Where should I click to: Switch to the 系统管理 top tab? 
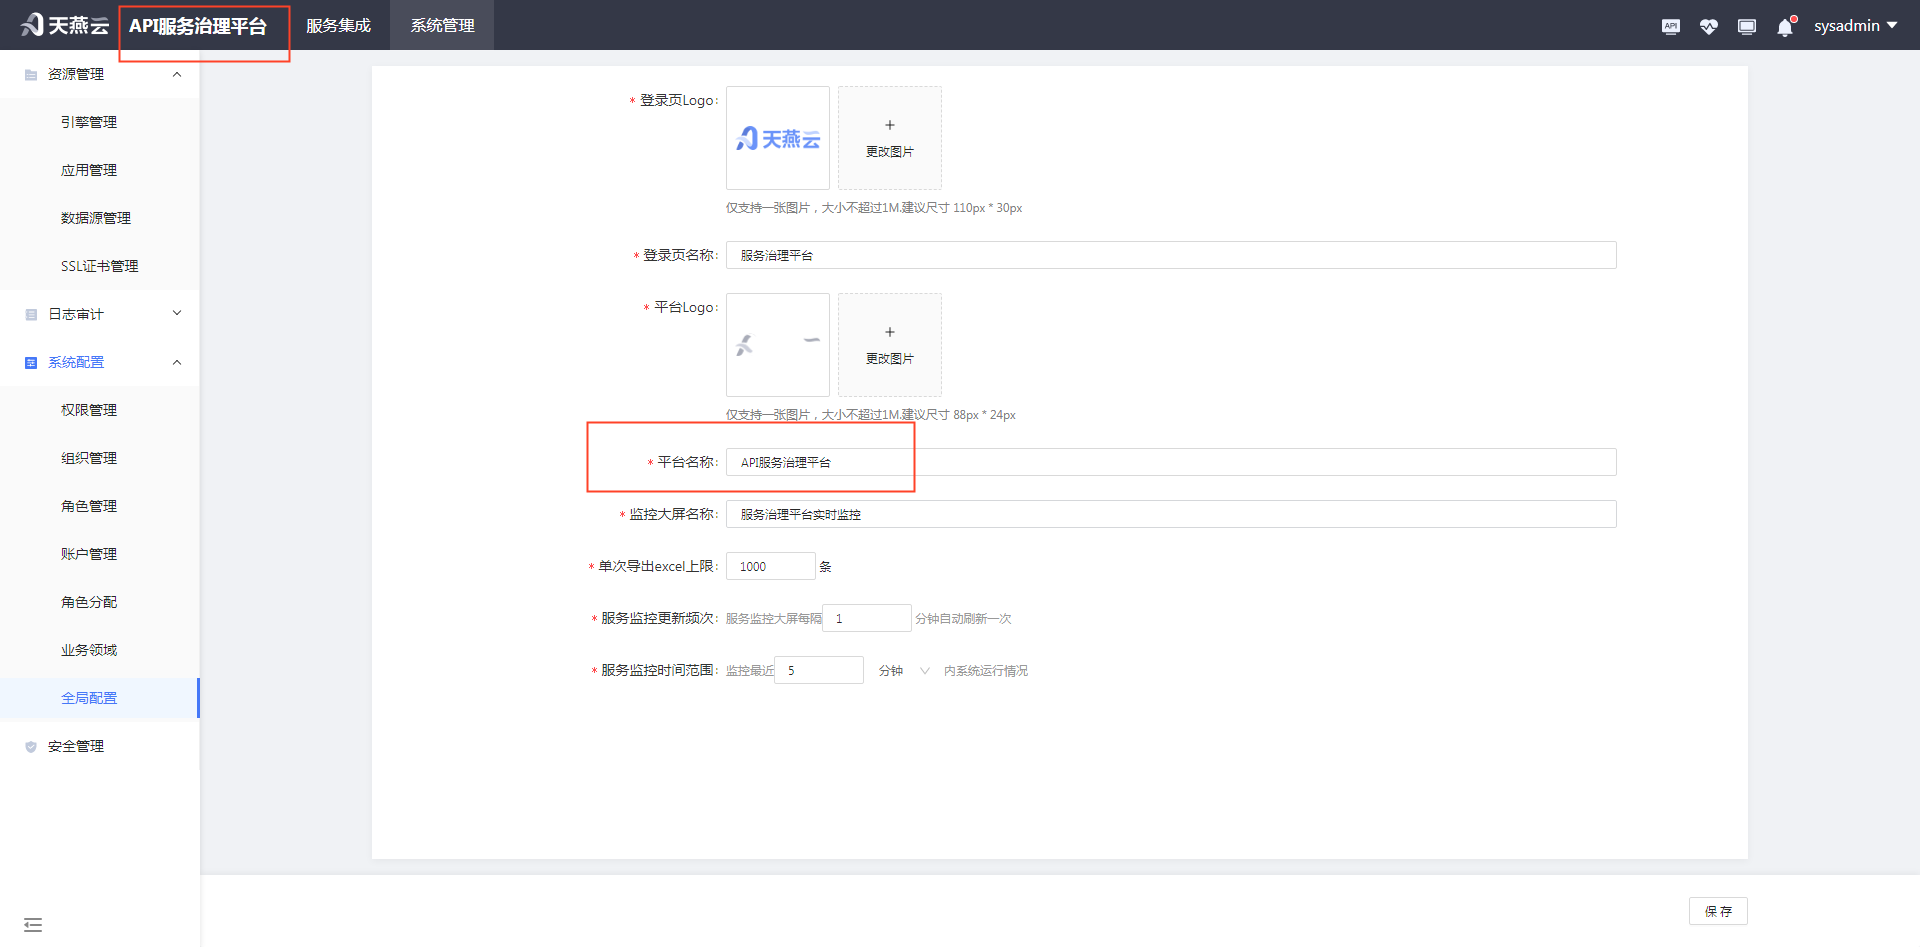(x=442, y=26)
